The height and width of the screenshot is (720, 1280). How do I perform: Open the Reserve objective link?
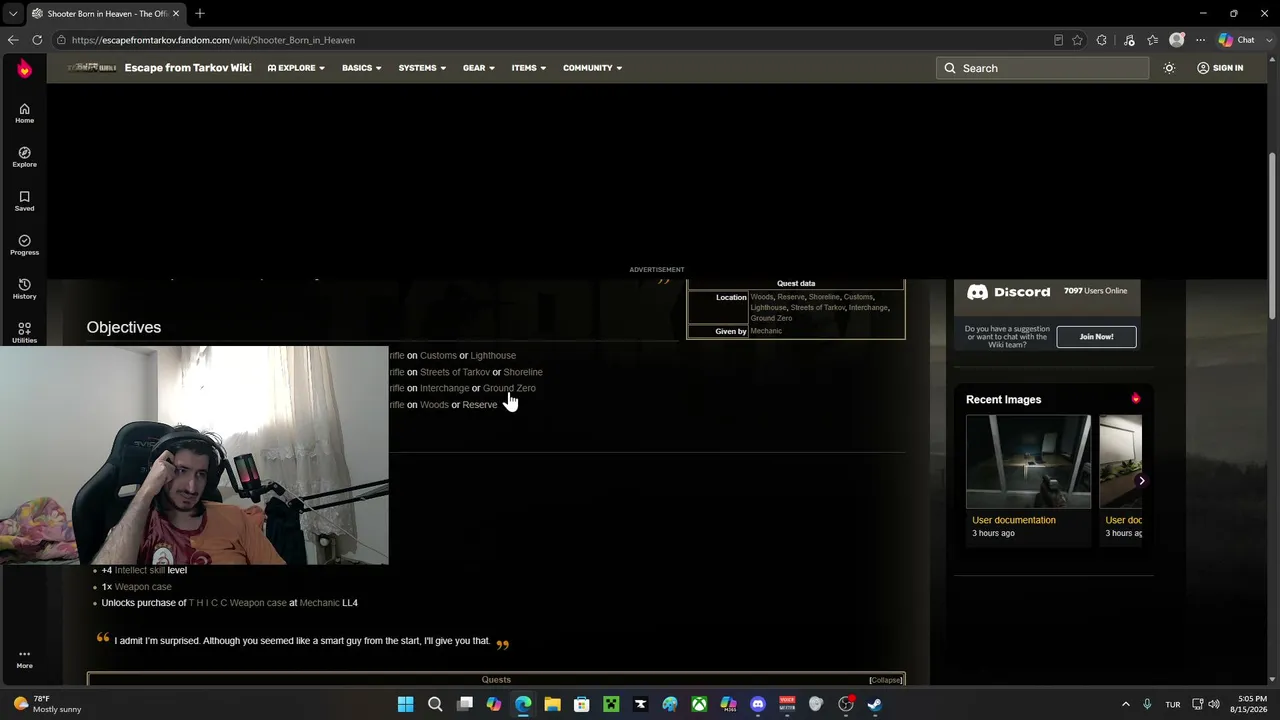pyautogui.click(x=480, y=405)
